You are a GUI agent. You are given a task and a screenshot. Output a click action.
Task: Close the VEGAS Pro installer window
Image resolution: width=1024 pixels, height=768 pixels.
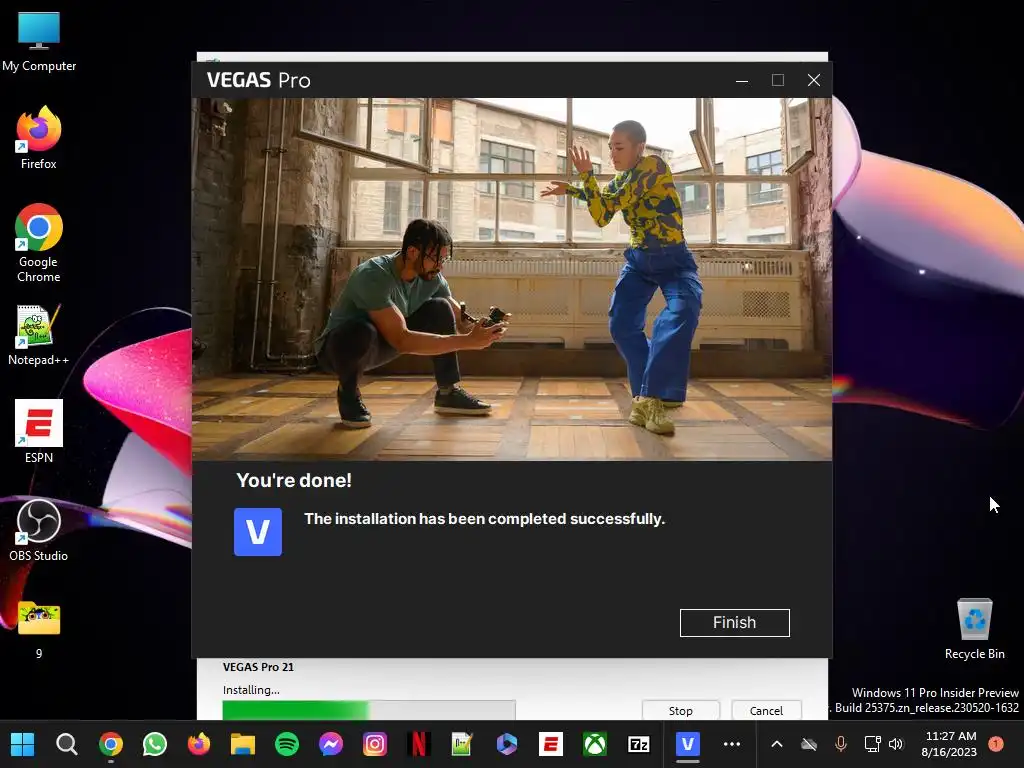click(x=814, y=80)
